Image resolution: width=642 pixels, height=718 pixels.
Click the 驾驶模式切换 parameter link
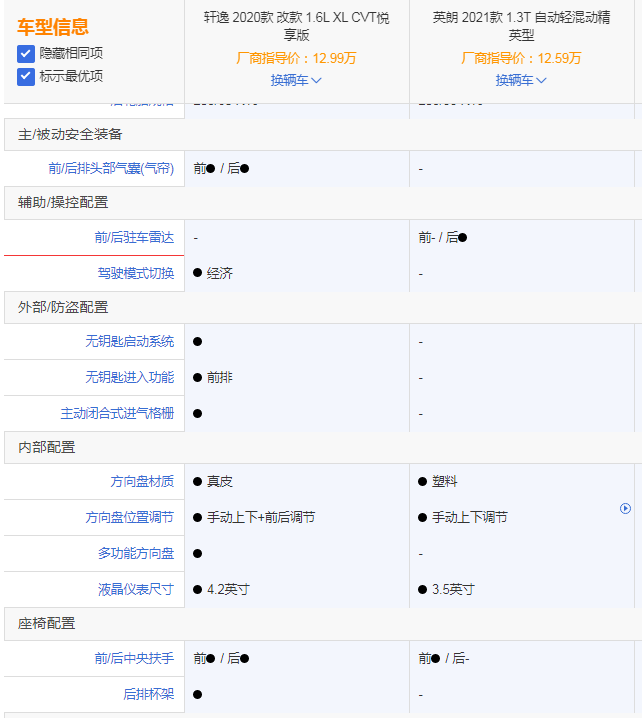[x=136, y=273]
